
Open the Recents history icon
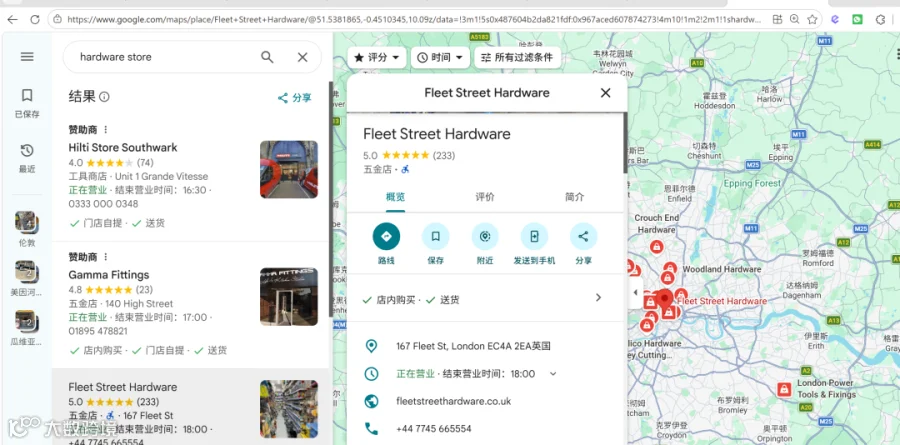27,150
